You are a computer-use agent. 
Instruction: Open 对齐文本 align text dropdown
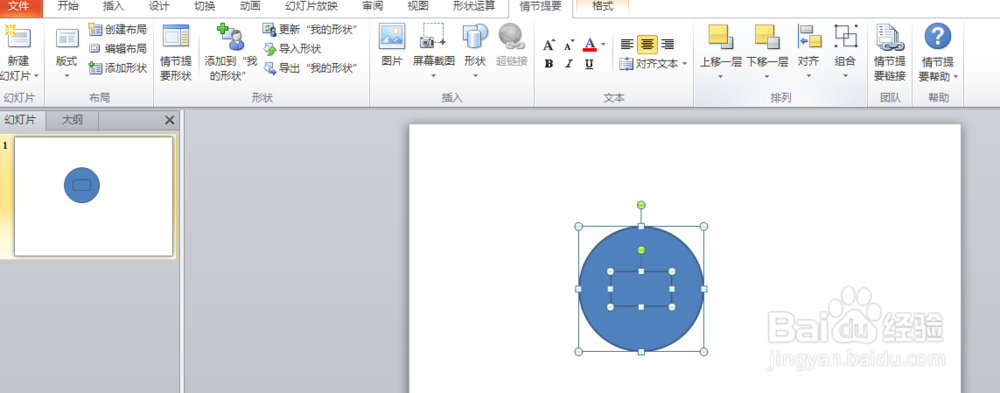[x=654, y=64]
